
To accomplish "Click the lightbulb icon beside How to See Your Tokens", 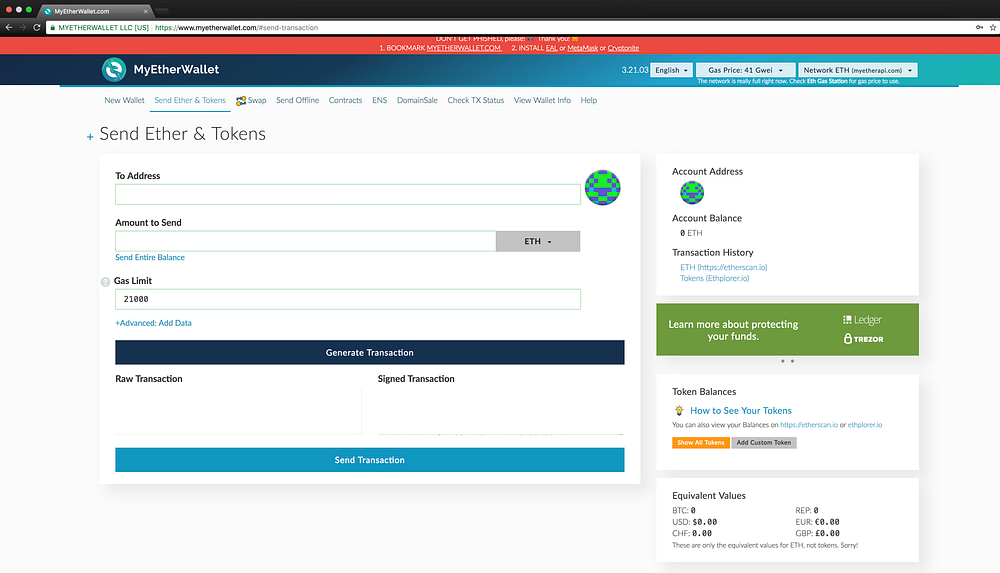I will (x=679, y=410).
